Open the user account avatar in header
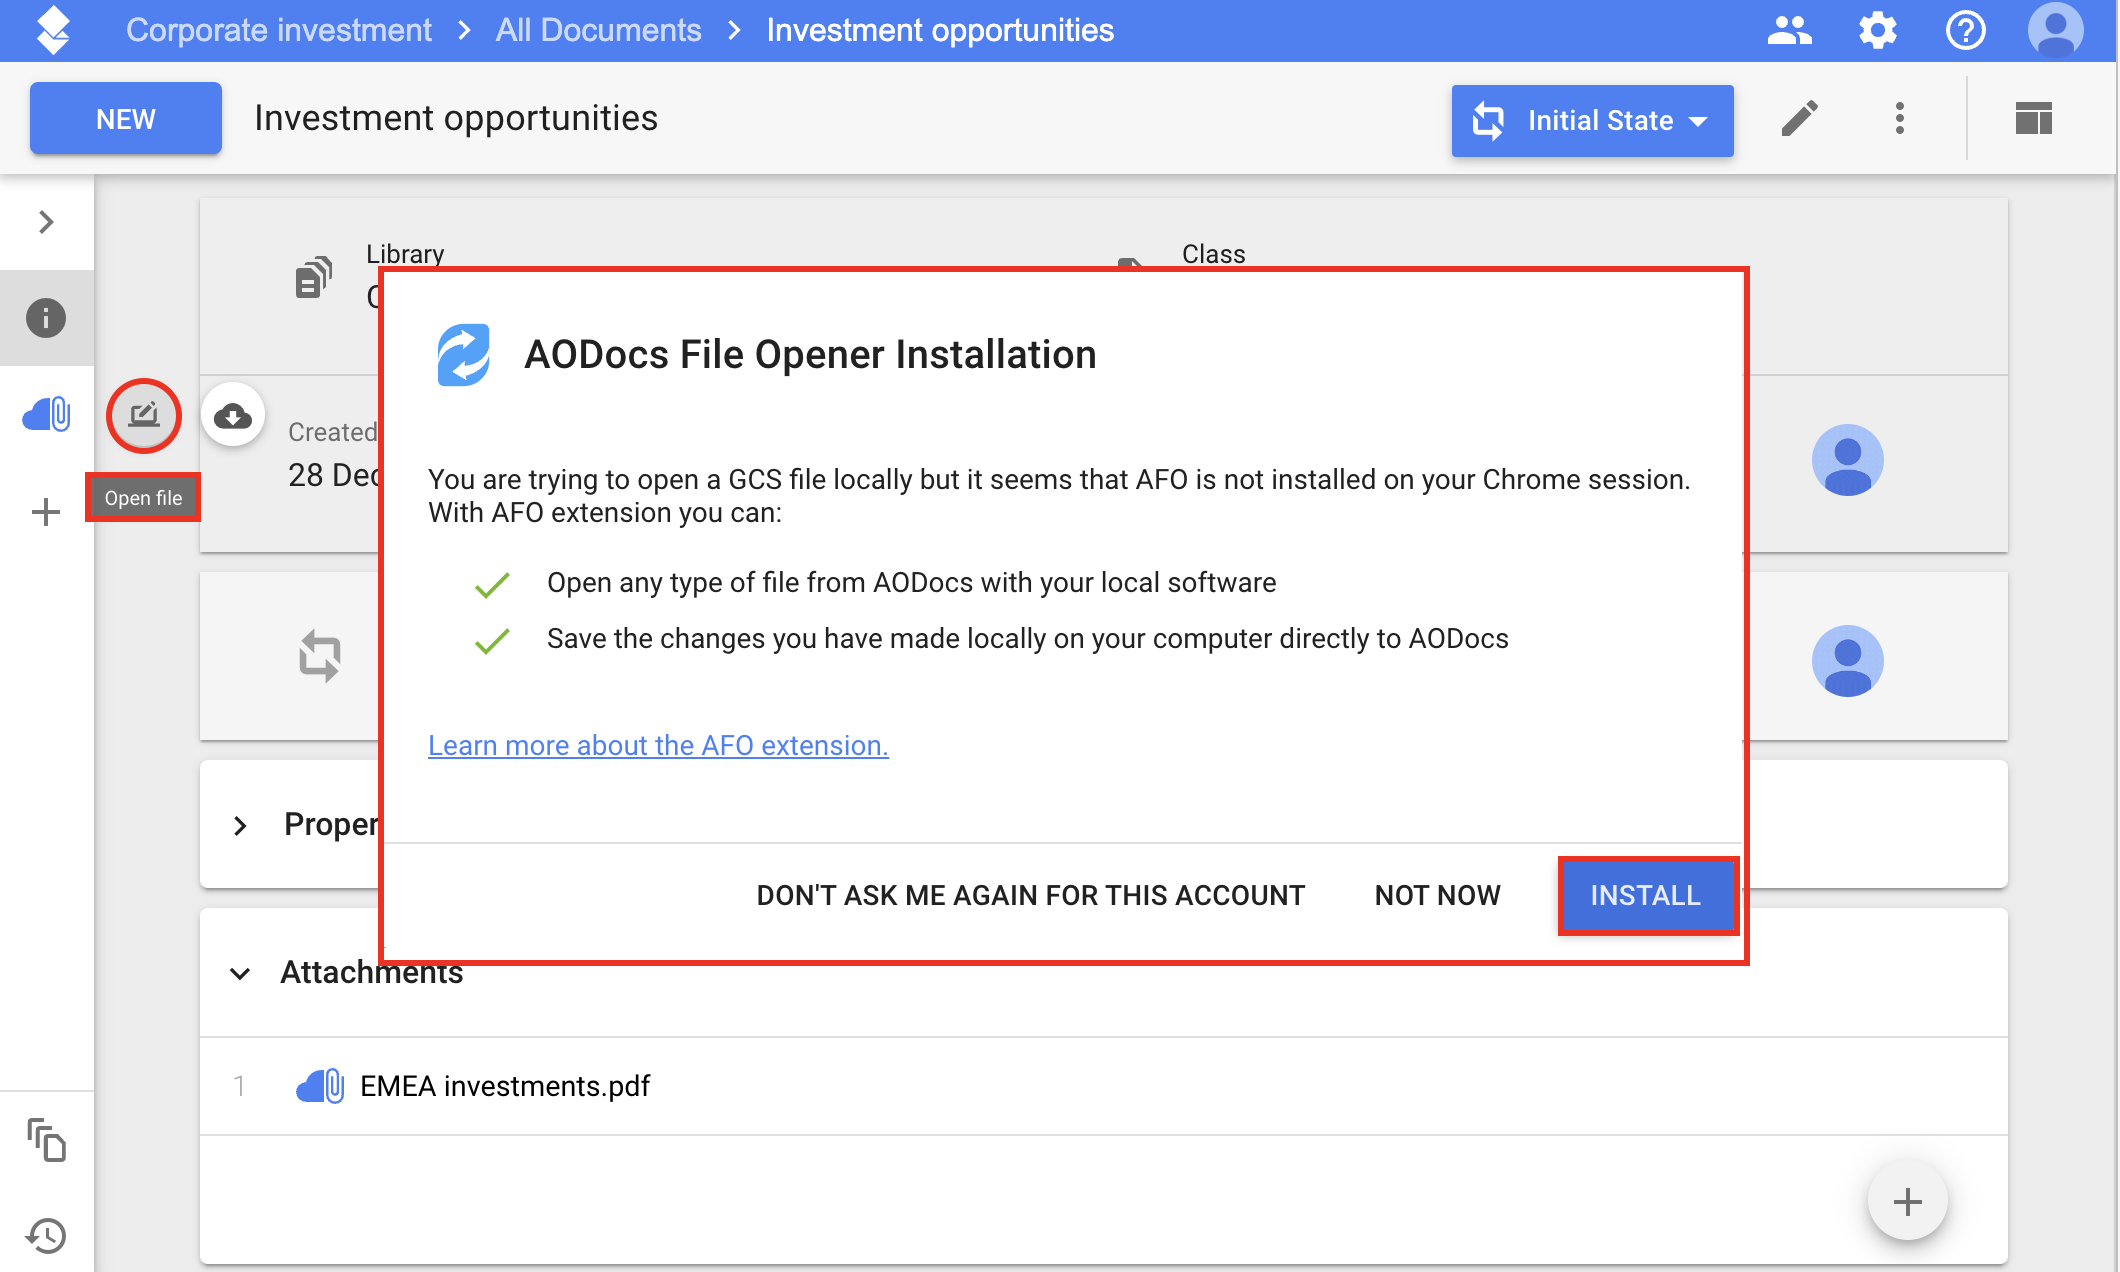The height and width of the screenshot is (1272, 2120). pyautogui.click(x=2055, y=30)
